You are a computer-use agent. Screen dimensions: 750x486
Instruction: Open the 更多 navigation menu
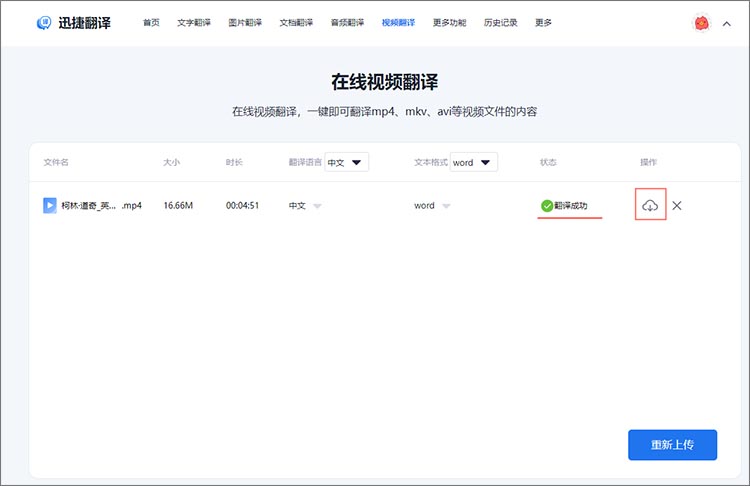coord(543,22)
